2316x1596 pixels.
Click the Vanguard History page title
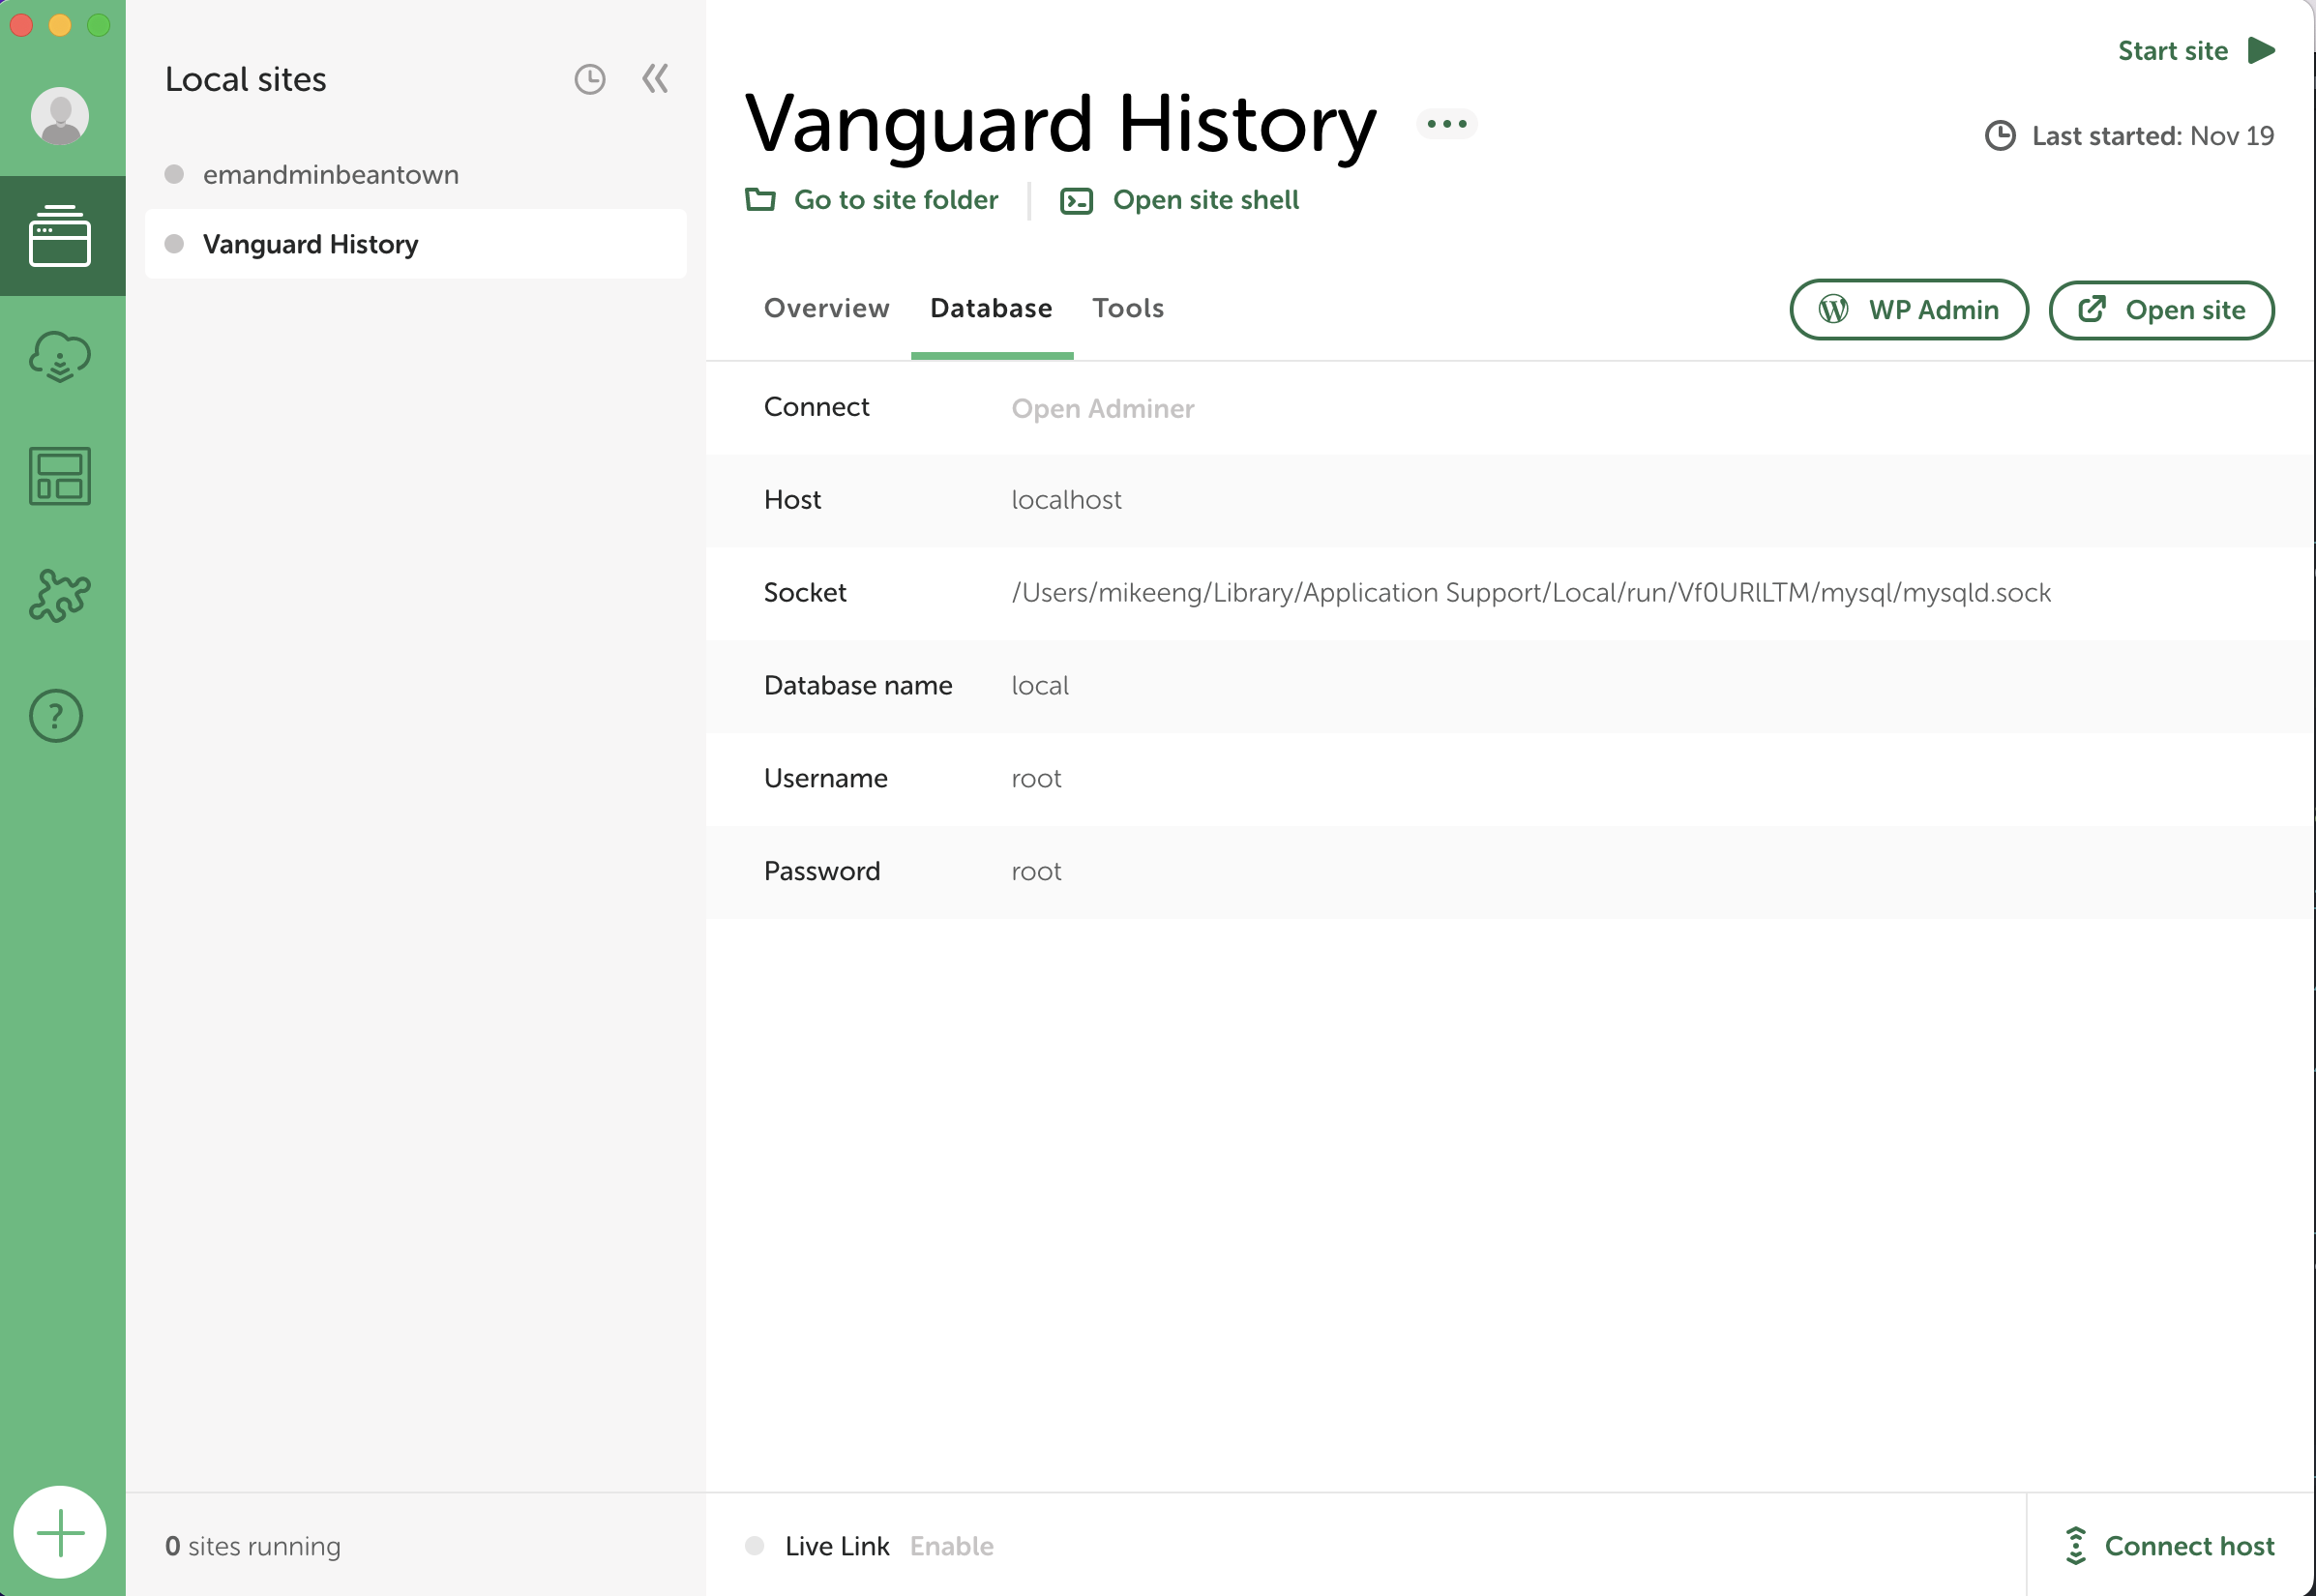tap(1061, 125)
